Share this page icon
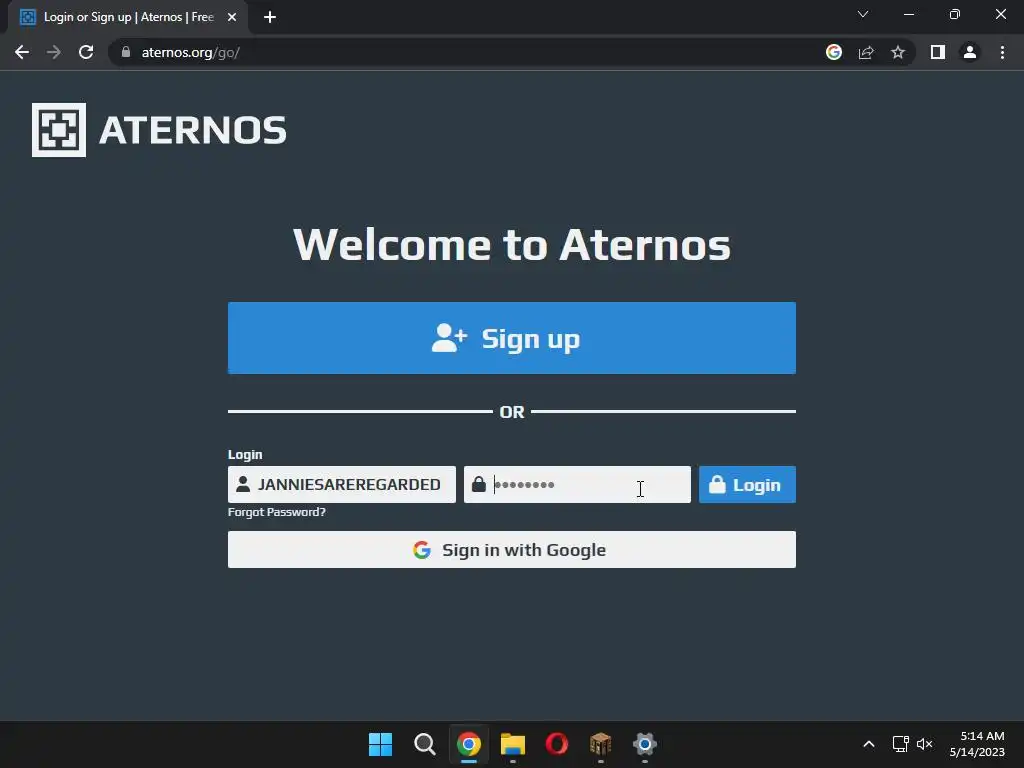1024x768 pixels. click(866, 52)
